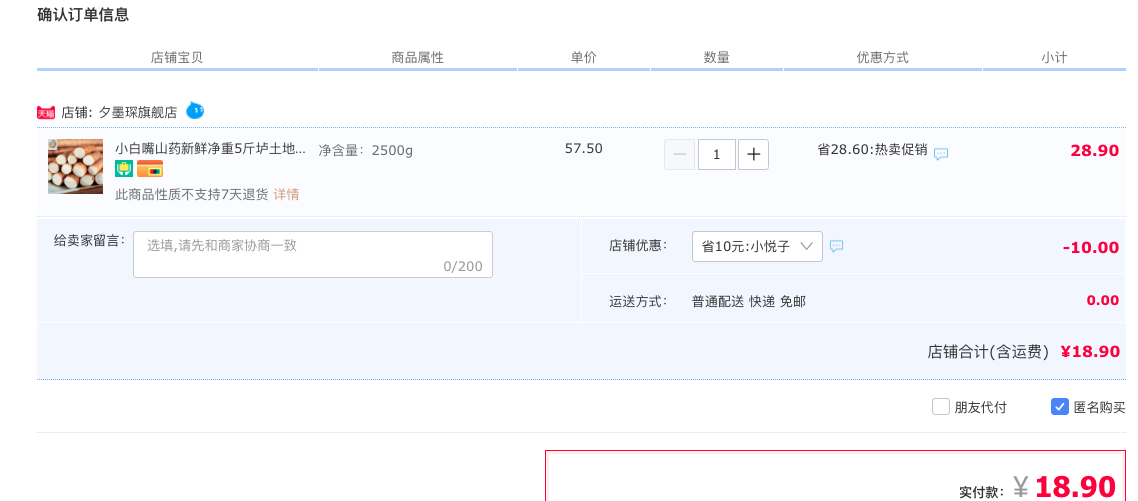Click the 此商品性质不支持7天退货 notice
The height and width of the screenshot is (501, 1138).
pos(192,195)
